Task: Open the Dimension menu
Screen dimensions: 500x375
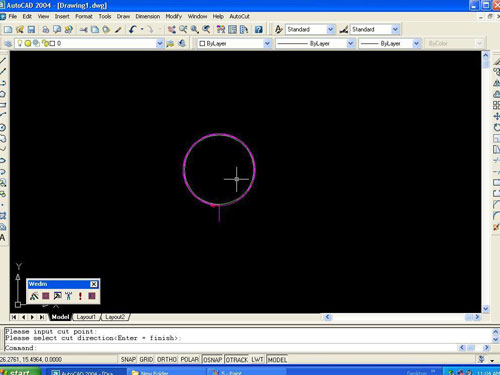Action: pyautogui.click(x=147, y=16)
